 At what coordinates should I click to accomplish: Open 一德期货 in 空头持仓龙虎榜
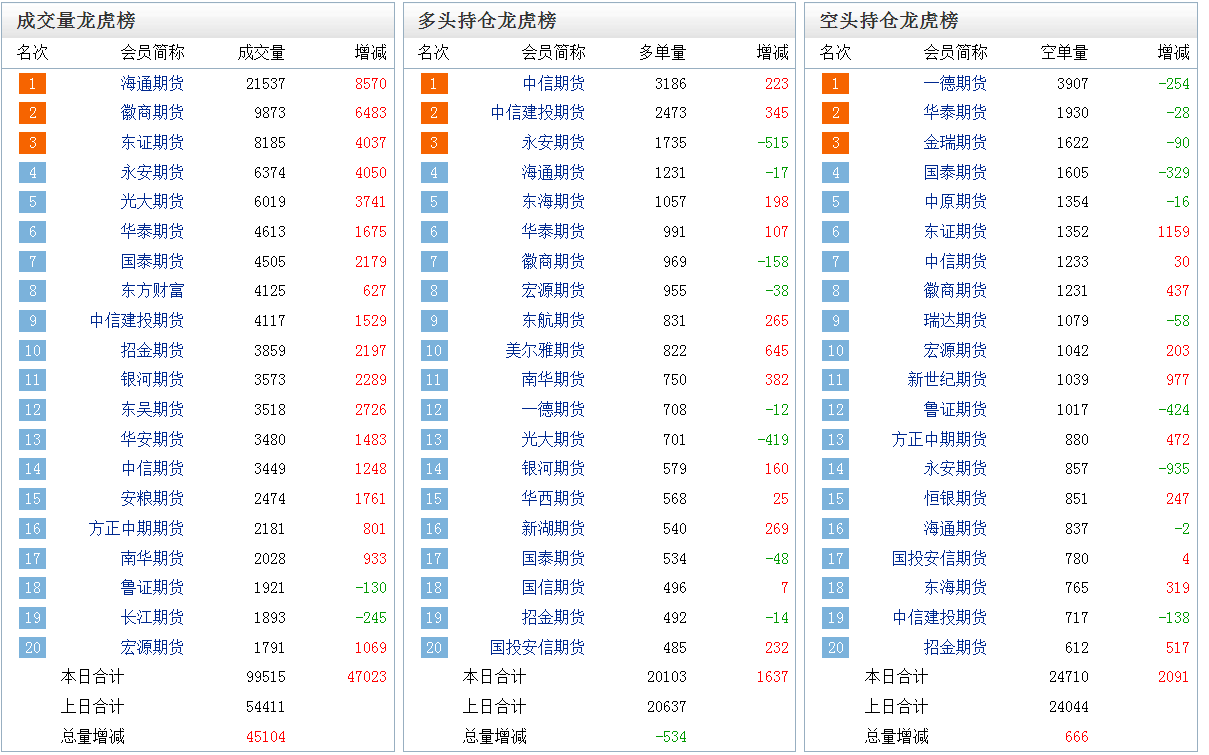click(x=954, y=84)
